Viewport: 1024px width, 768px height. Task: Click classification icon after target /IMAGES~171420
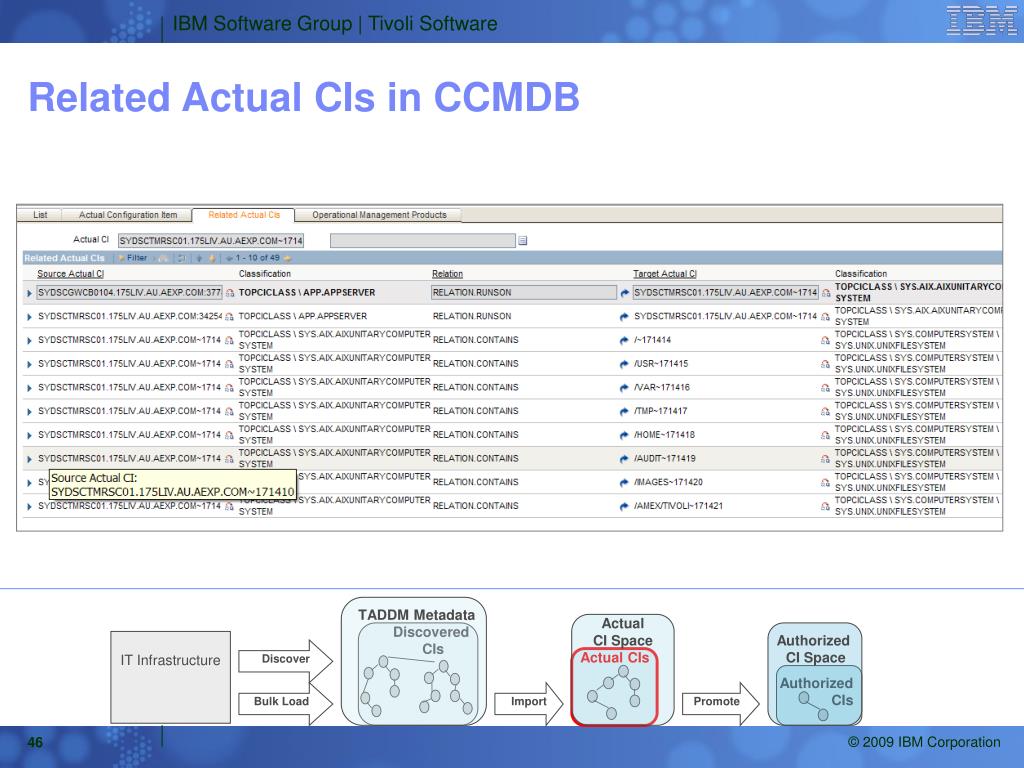825,483
